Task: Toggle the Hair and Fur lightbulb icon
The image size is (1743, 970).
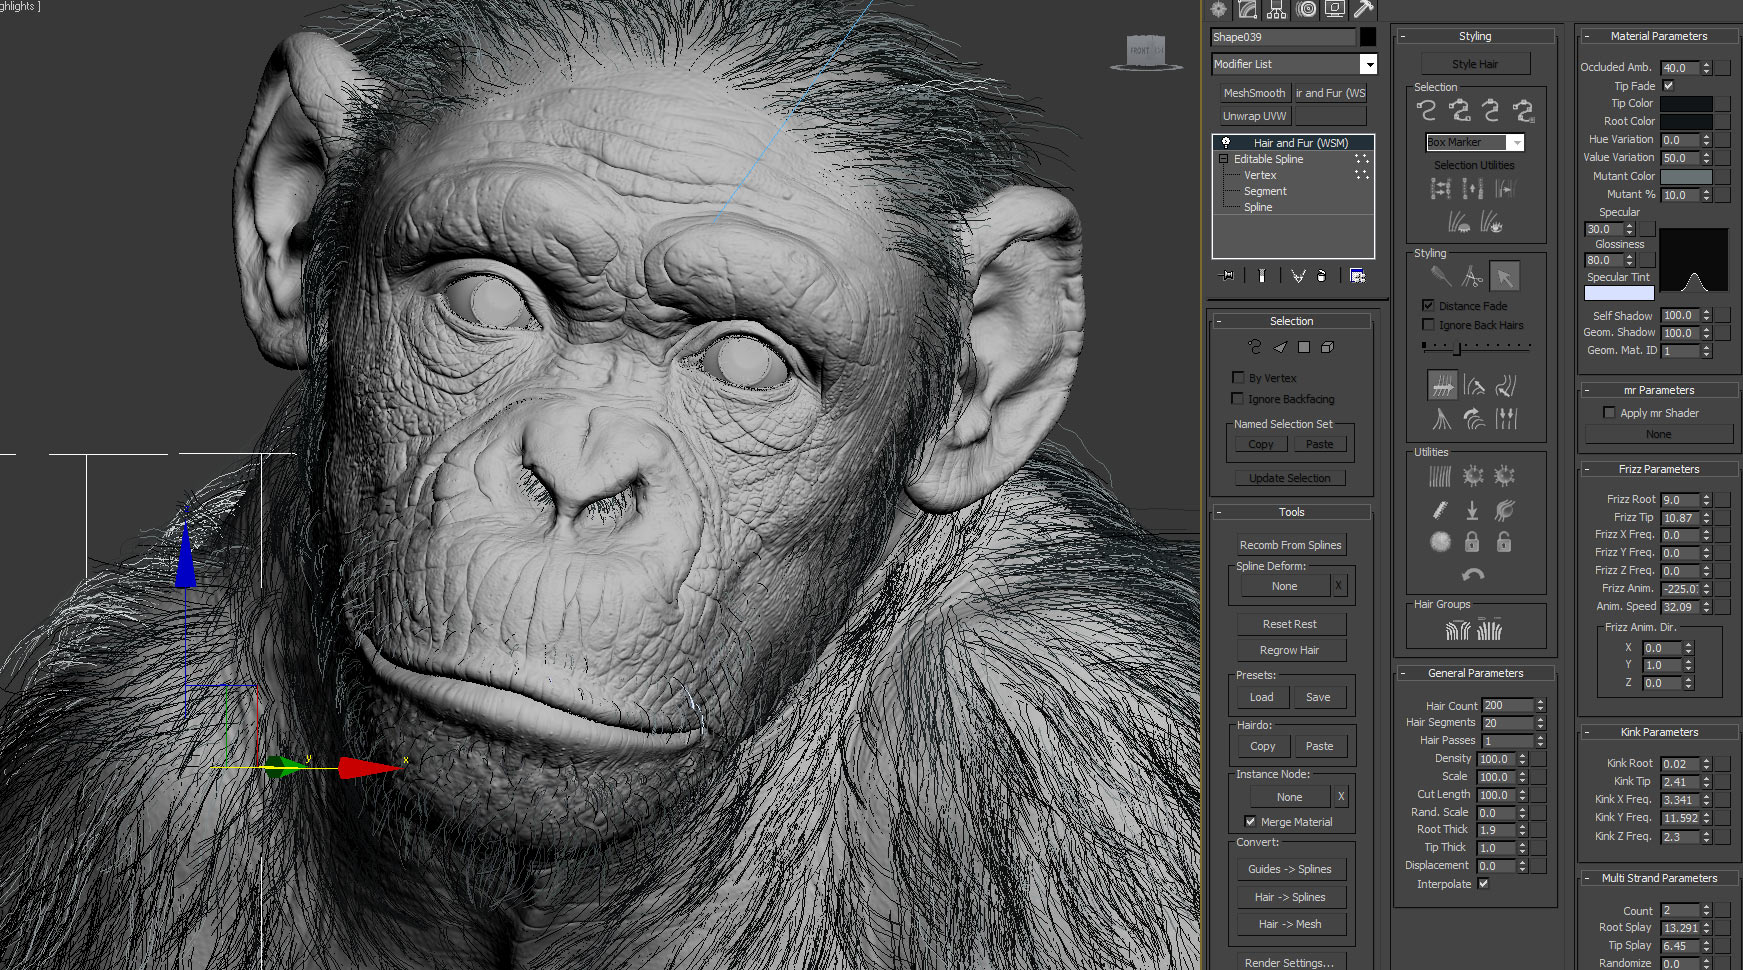Action: click(1225, 143)
